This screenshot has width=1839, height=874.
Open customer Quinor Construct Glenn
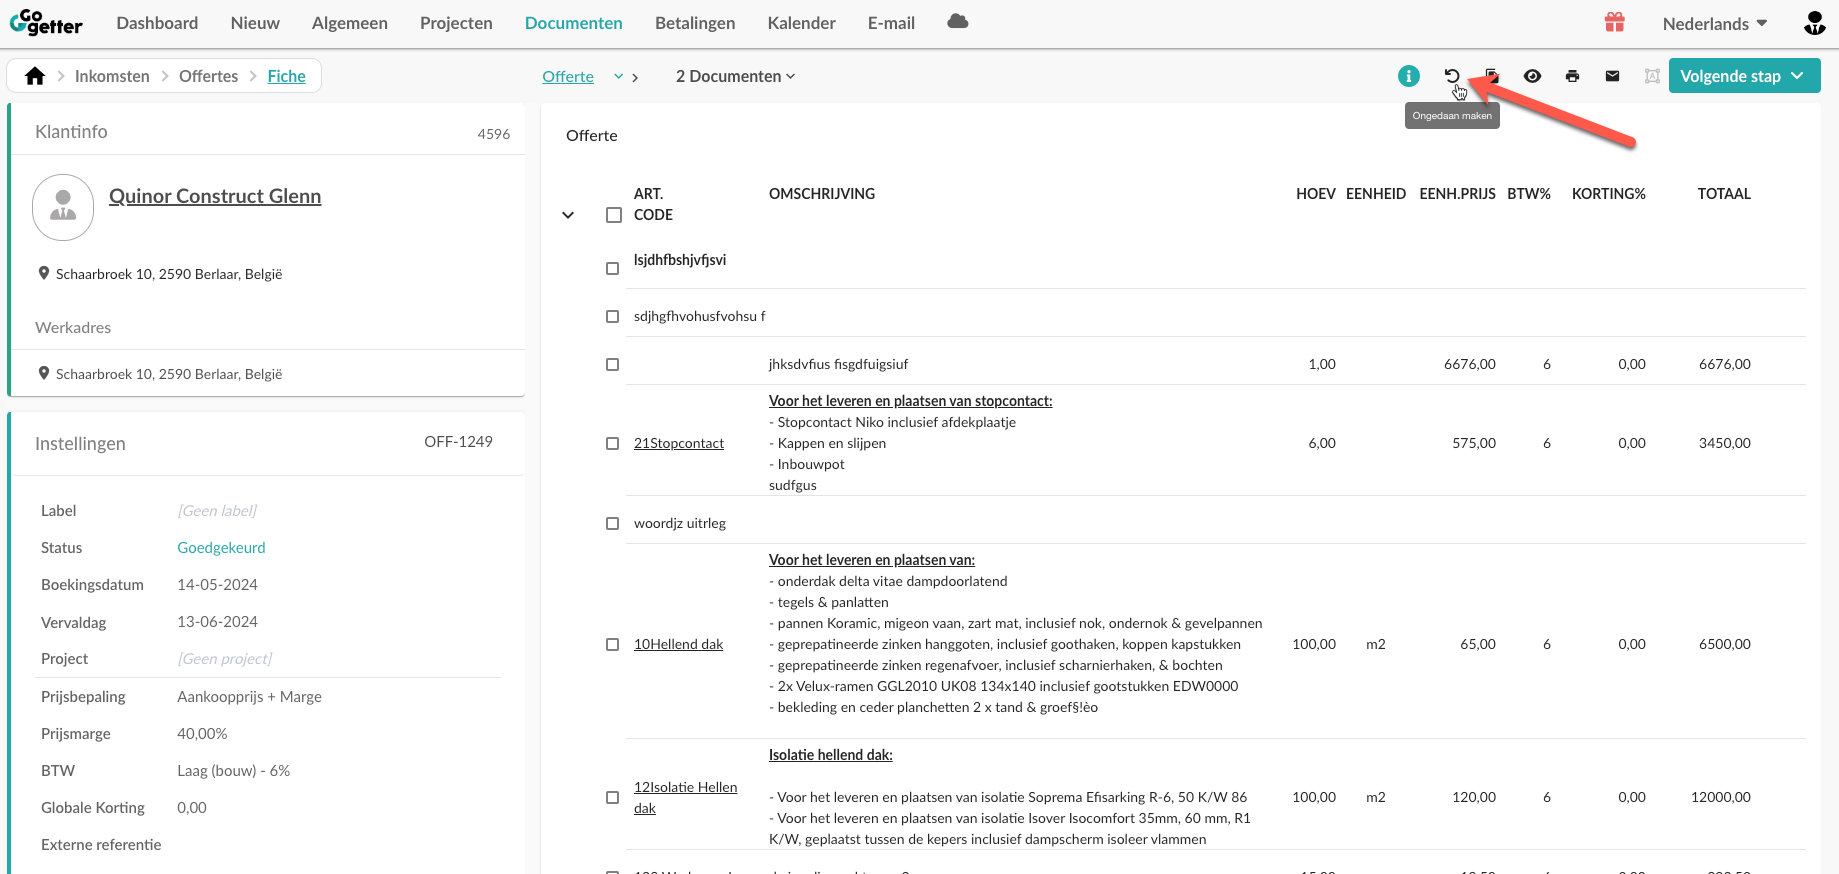pyautogui.click(x=215, y=196)
